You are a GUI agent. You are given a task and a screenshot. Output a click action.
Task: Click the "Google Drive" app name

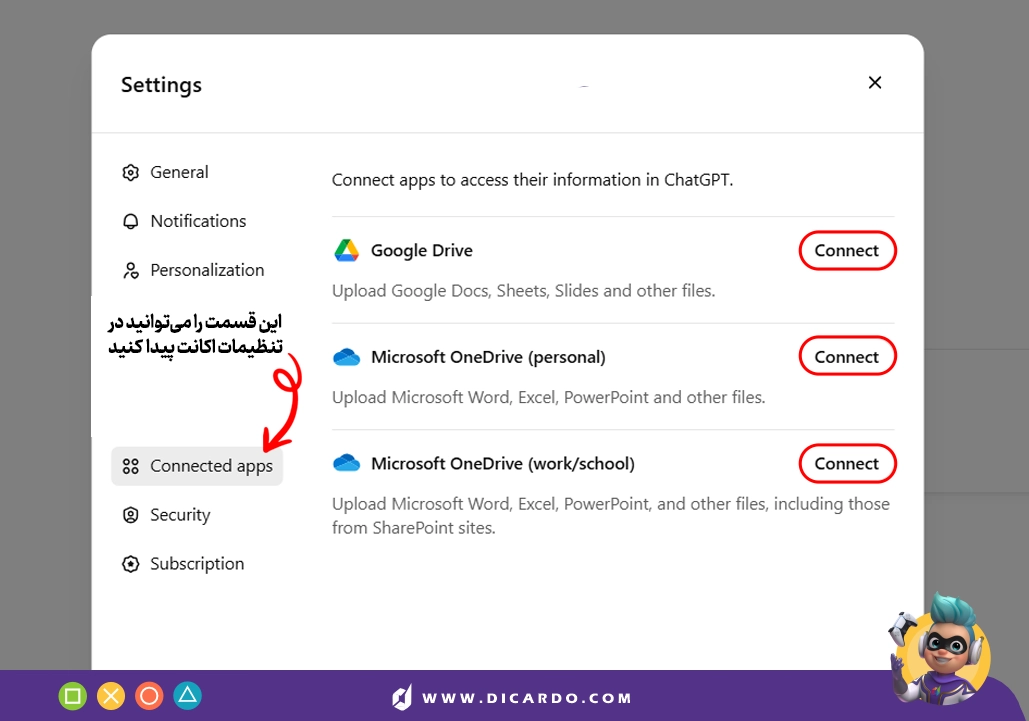(422, 251)
